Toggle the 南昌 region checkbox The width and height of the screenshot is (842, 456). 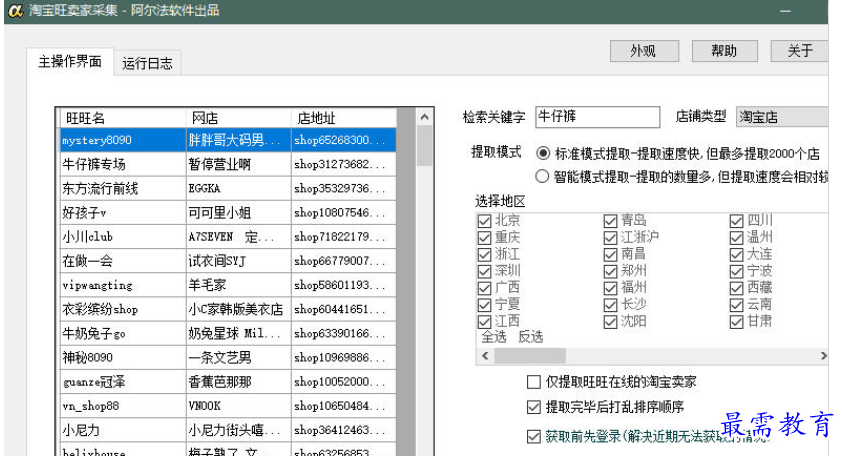tap(610, 255)
